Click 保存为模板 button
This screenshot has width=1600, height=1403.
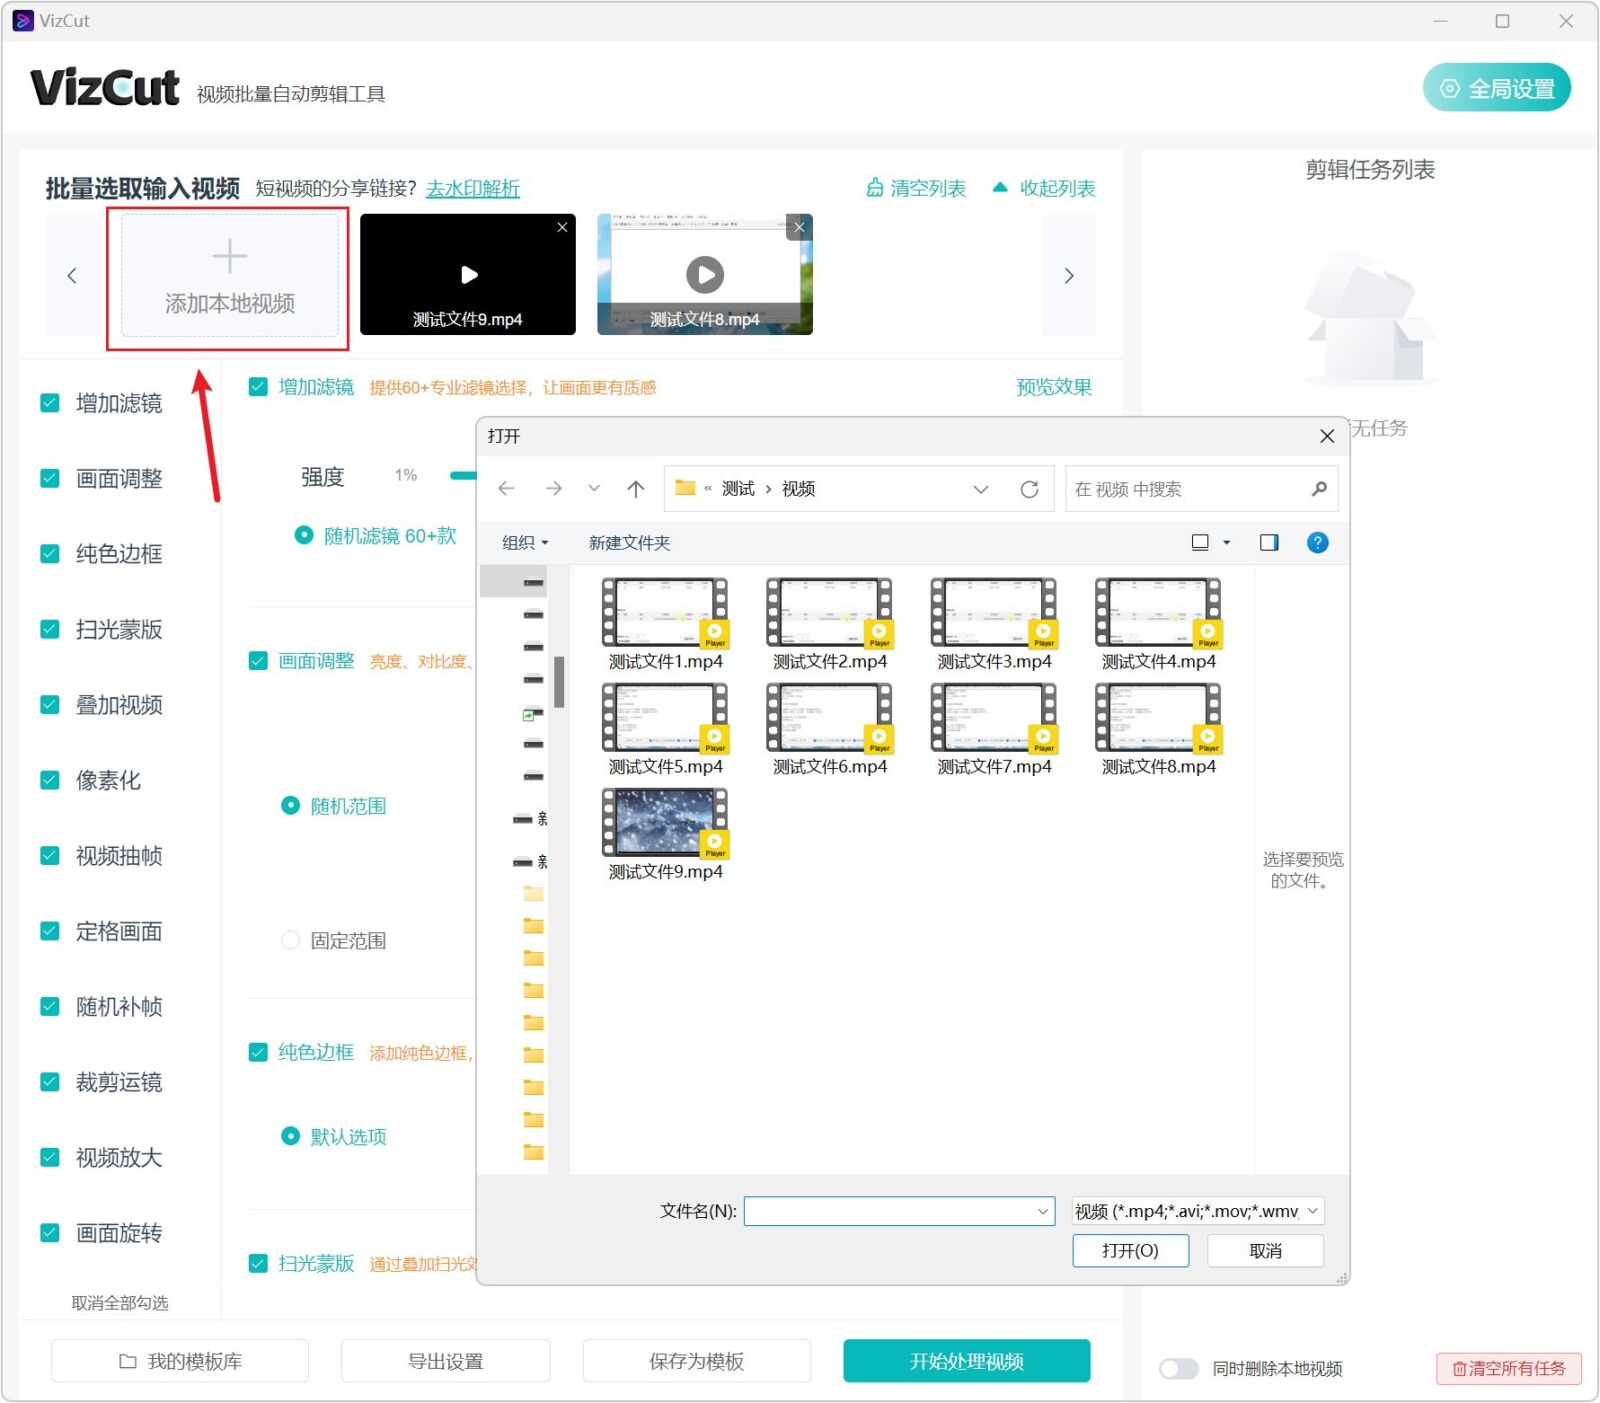pyautogui.click(x=696, y=1361)
